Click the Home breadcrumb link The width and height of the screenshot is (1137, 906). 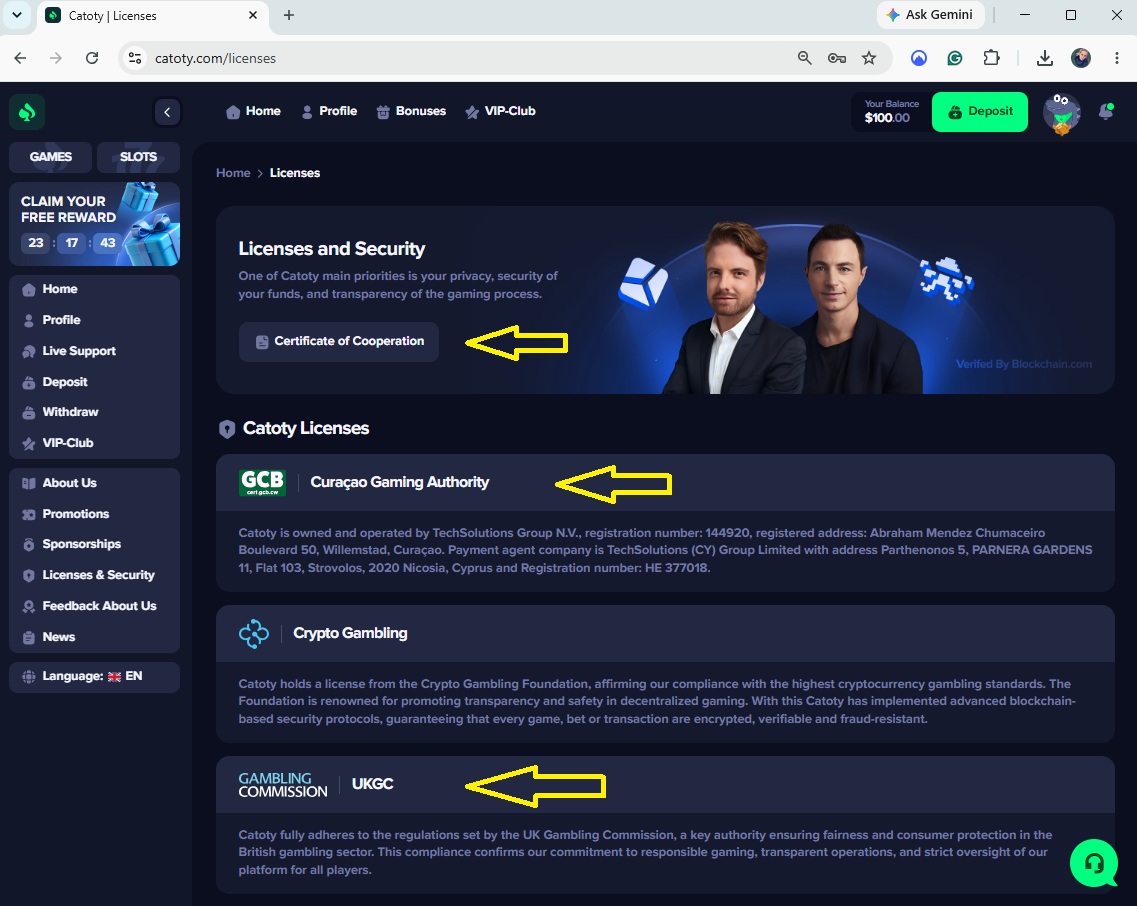click(x=233, y=173)
